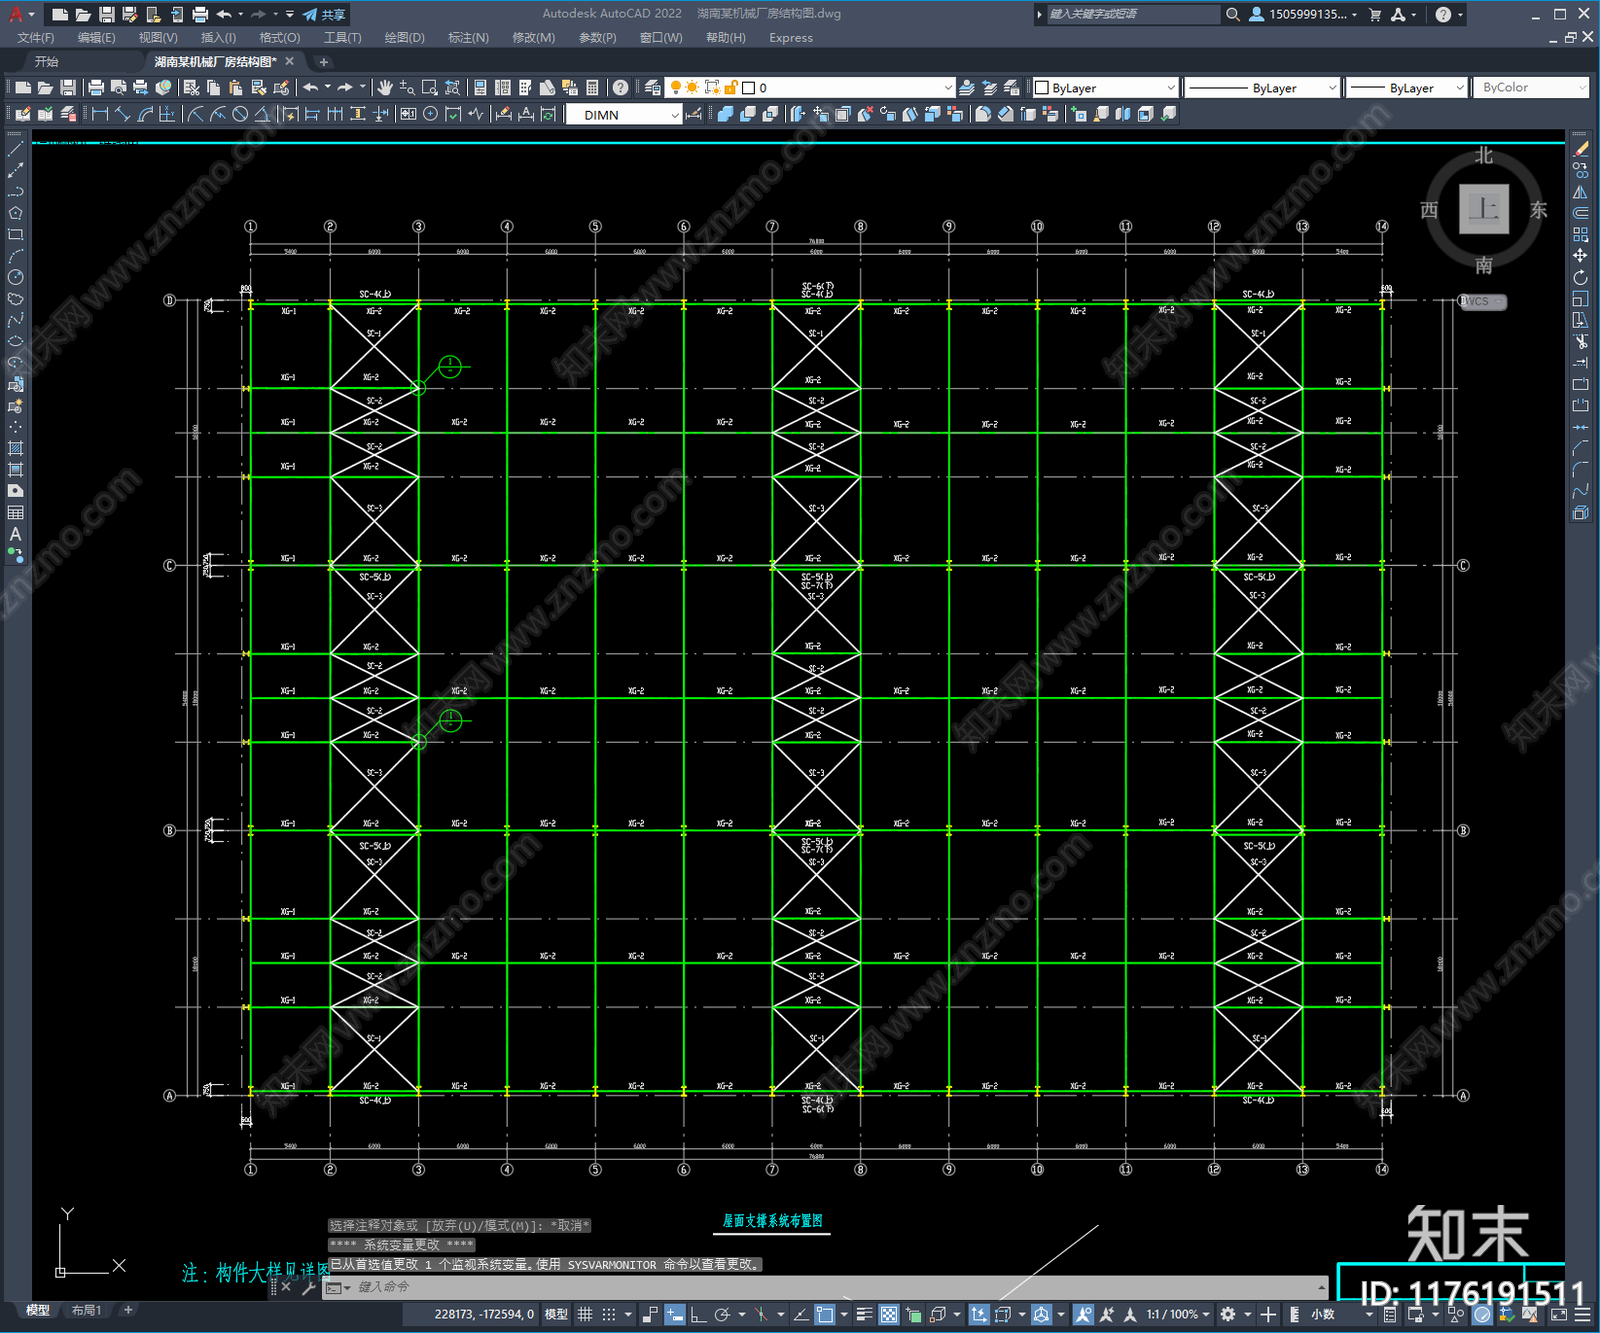Open the Help question-mark icon
1600x1333 pixels.
pyautogui.click(x=621, y=88)
